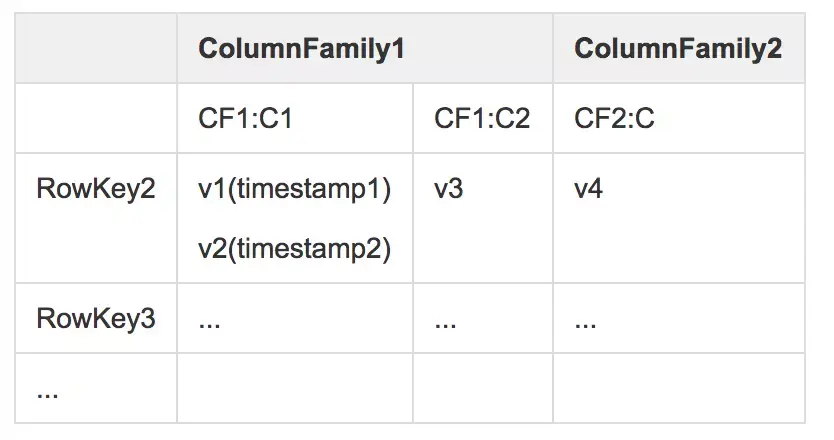Select the CF1:C2 column qualifier cell

pyautogui.click(x=482, y=119)
